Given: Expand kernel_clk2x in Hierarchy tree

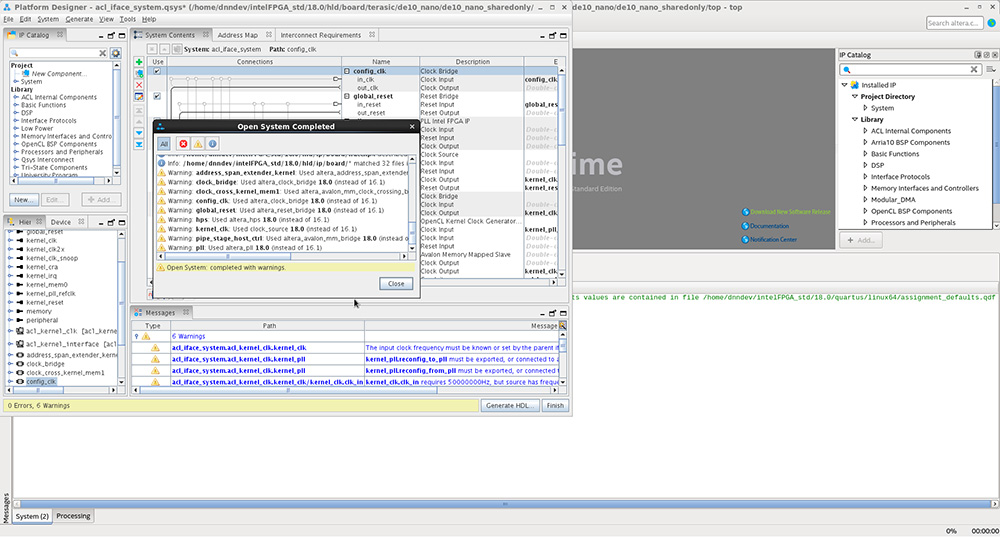Looking at the screenshot, I should coord(10,249).
